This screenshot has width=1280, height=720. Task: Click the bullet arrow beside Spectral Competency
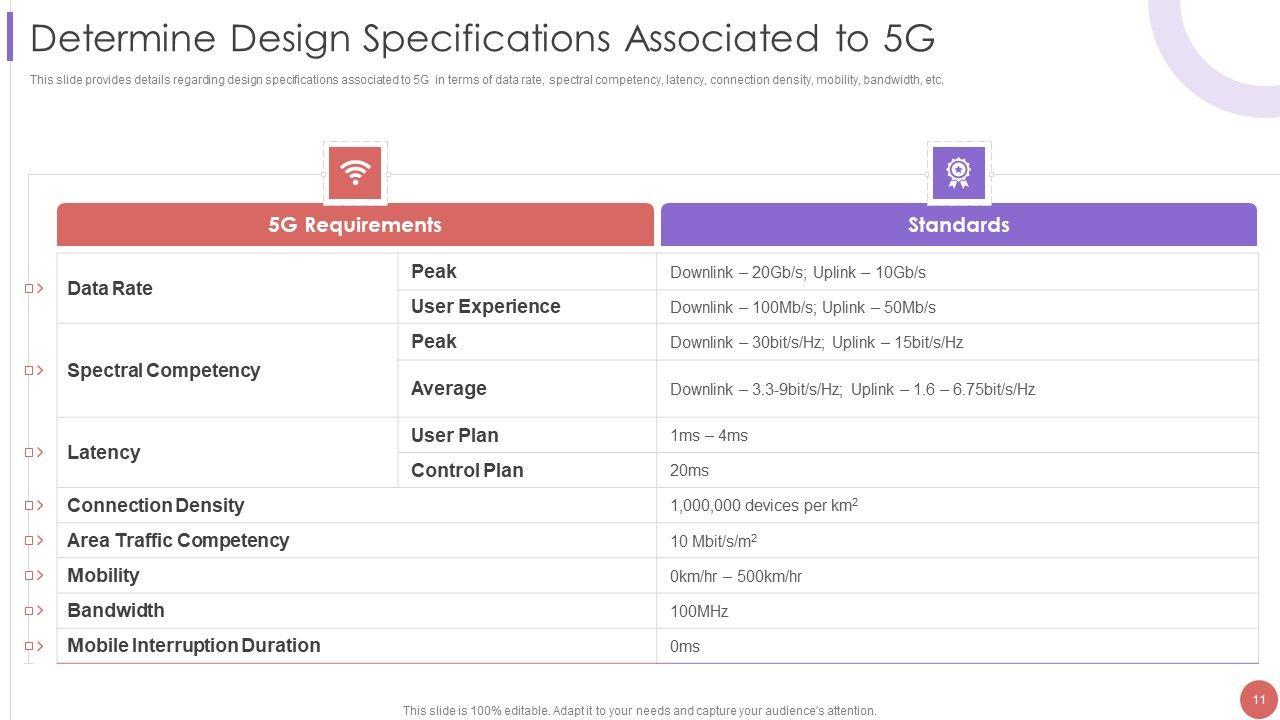[35, 370]
